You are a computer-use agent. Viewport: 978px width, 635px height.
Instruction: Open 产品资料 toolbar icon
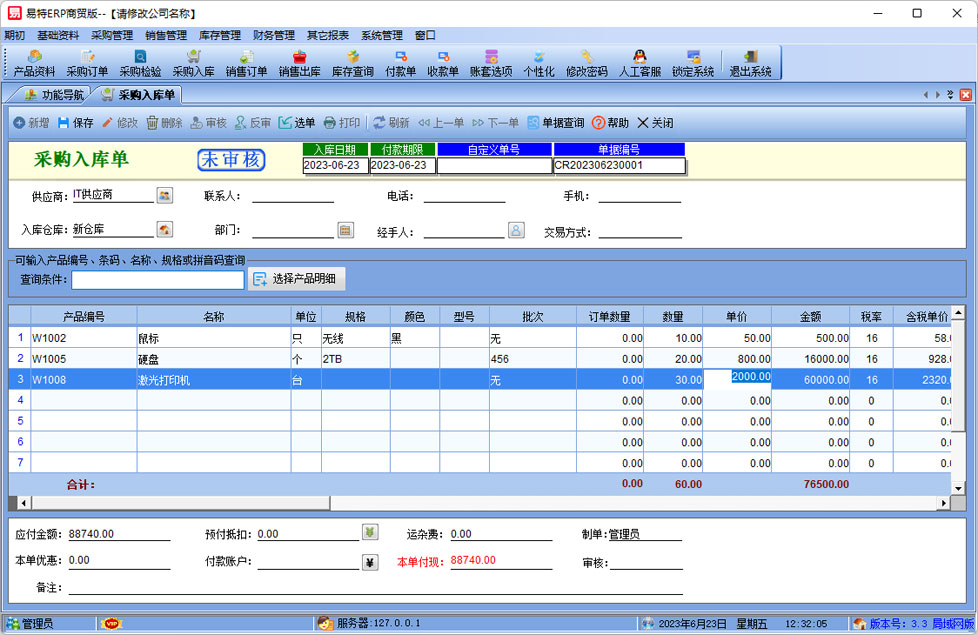pos(34,63)
